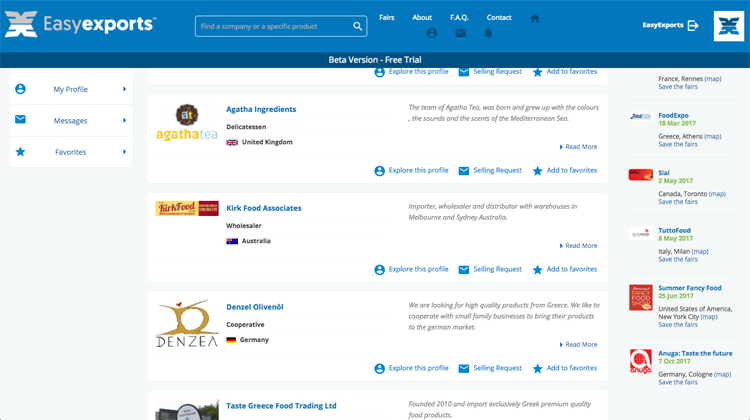Click the Kirk Food Associates selling request envelope icon
750x420 pixels.
463,270
